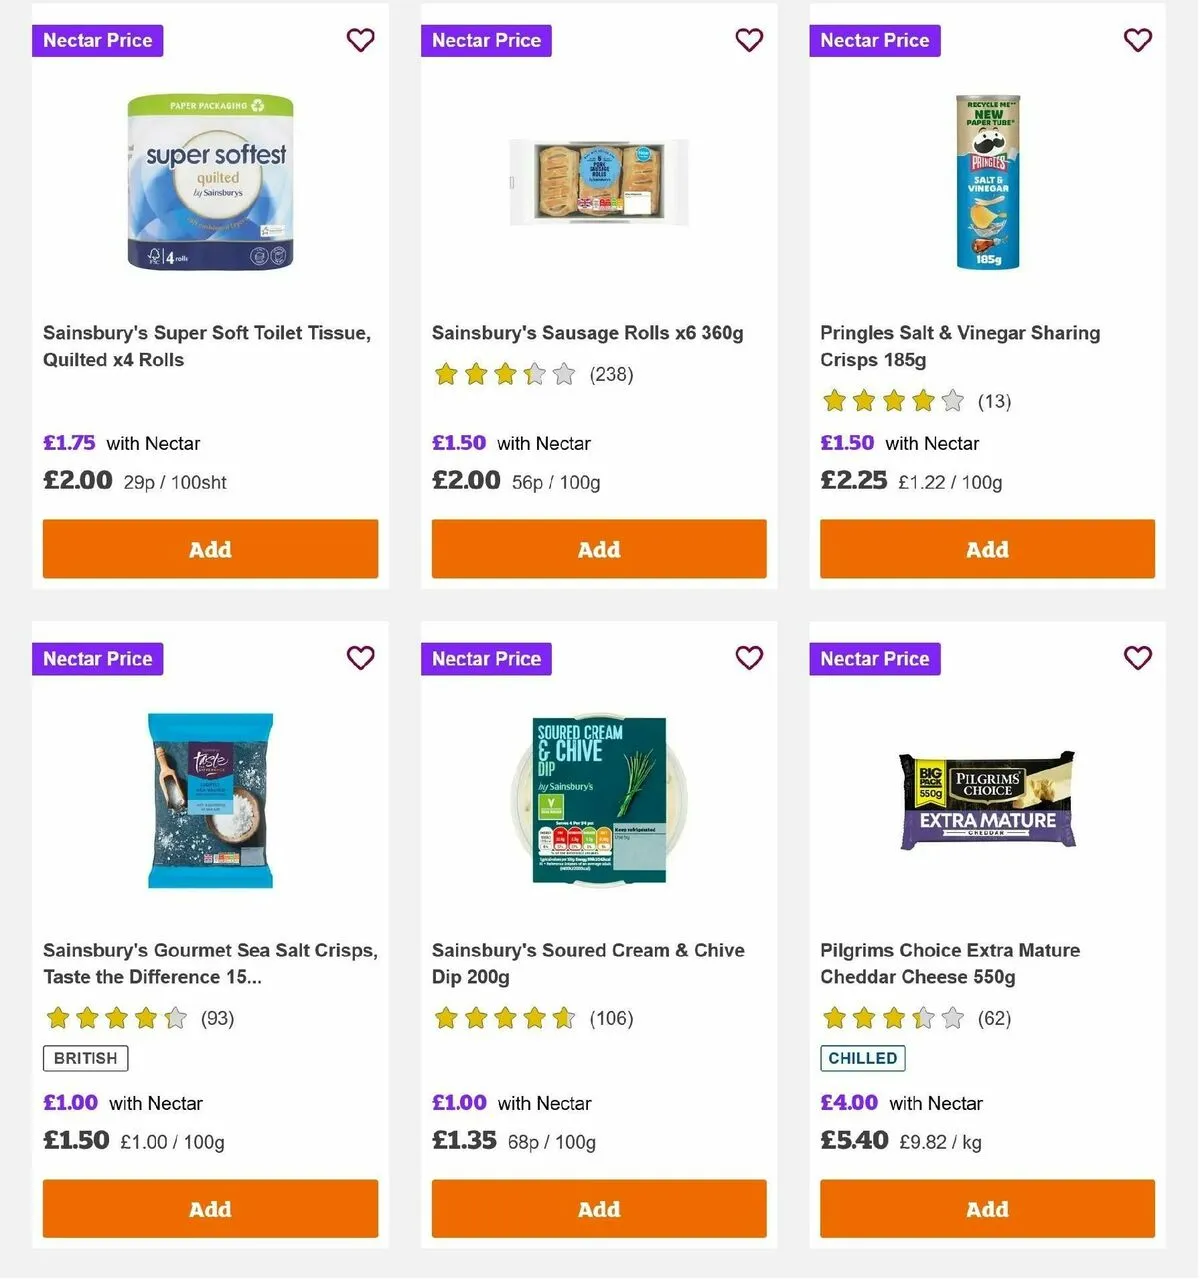
Task: Favourite Soured Cream & Chive Dip heart
Action: 749,658
